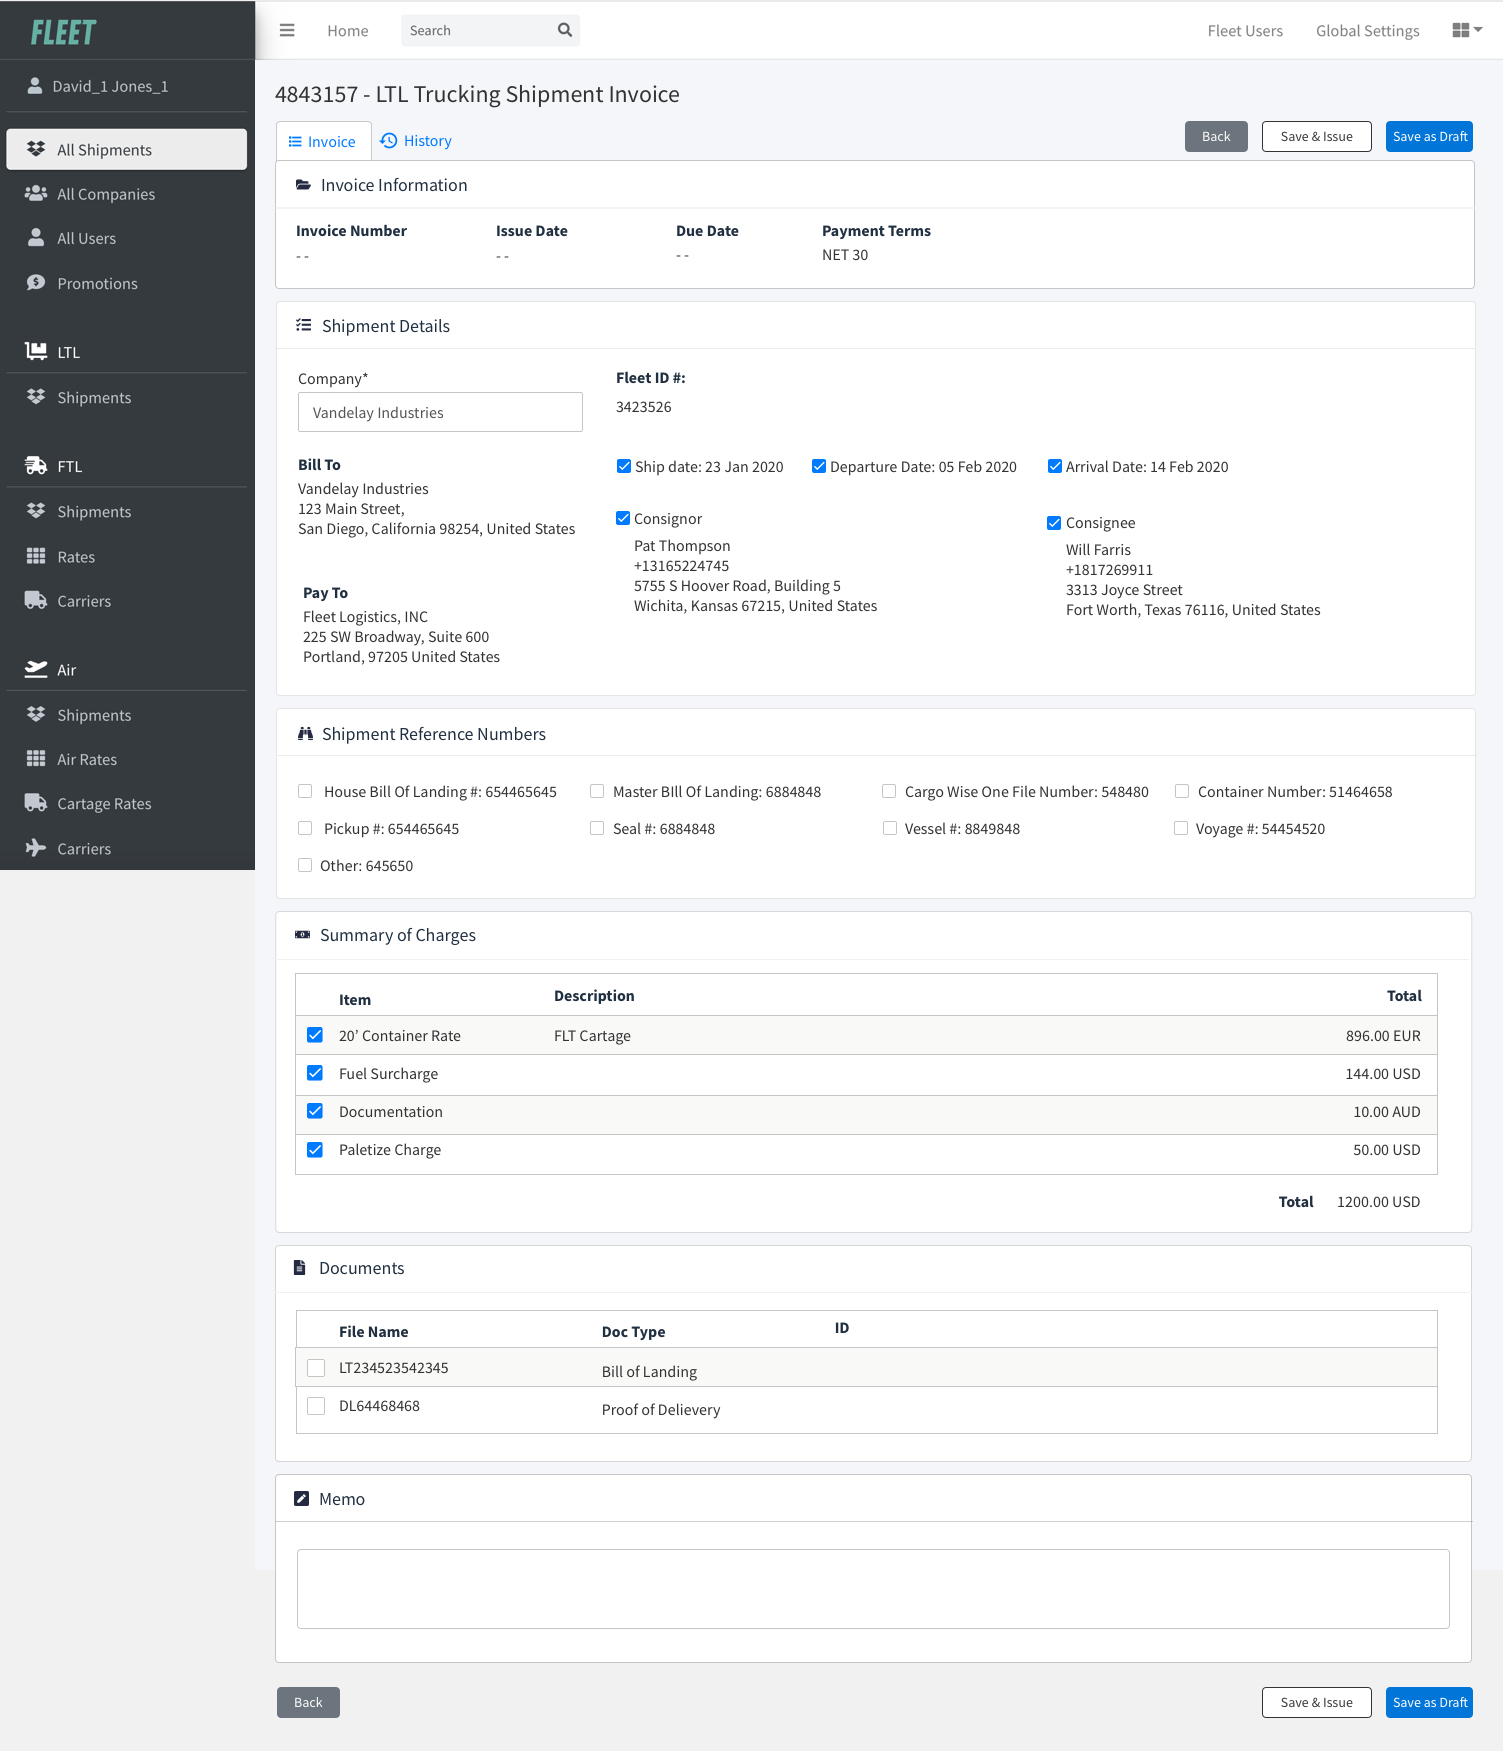Click the FLEET logo
Image resolution: width=1503 pixels, height=1751 pixels.
point(63,33)
